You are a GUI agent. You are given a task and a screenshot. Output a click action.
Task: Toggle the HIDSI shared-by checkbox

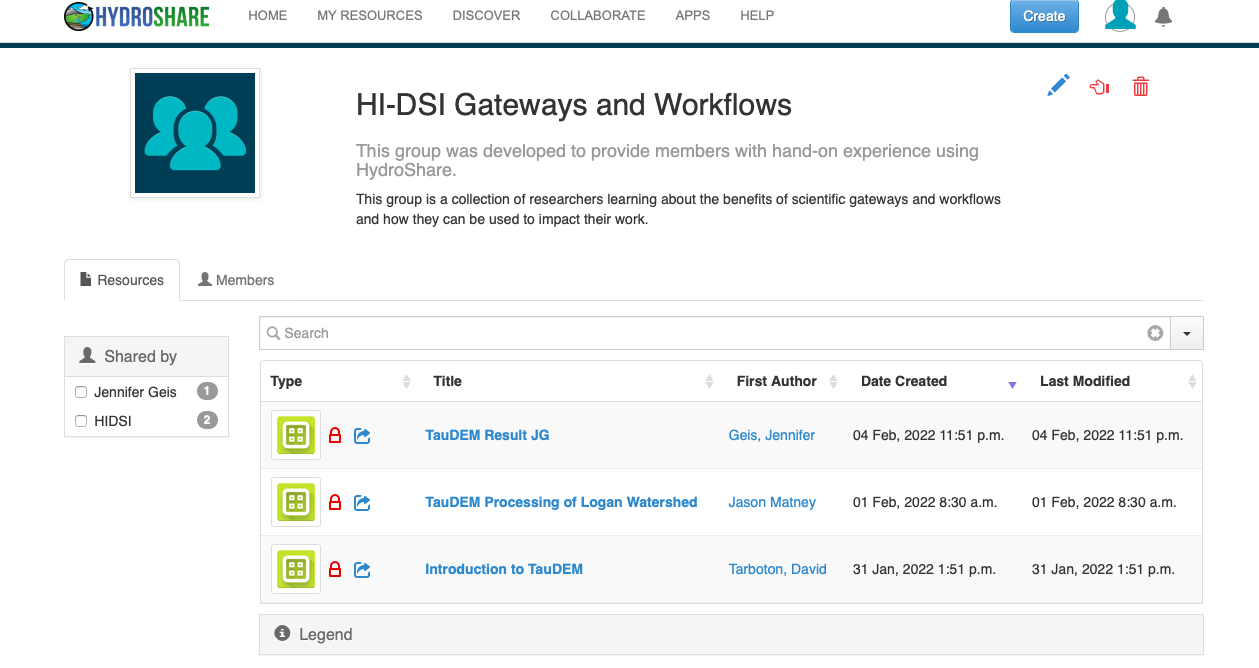(82, 421)
